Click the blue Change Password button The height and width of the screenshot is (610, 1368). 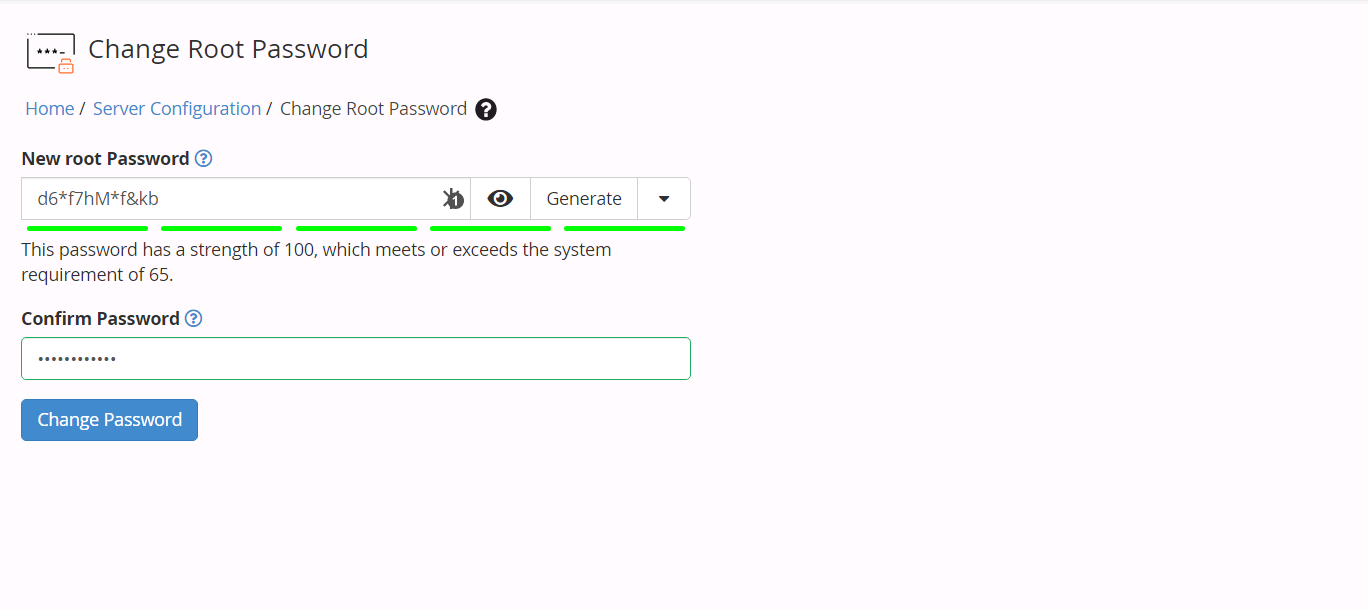click(x=109, y=420)
